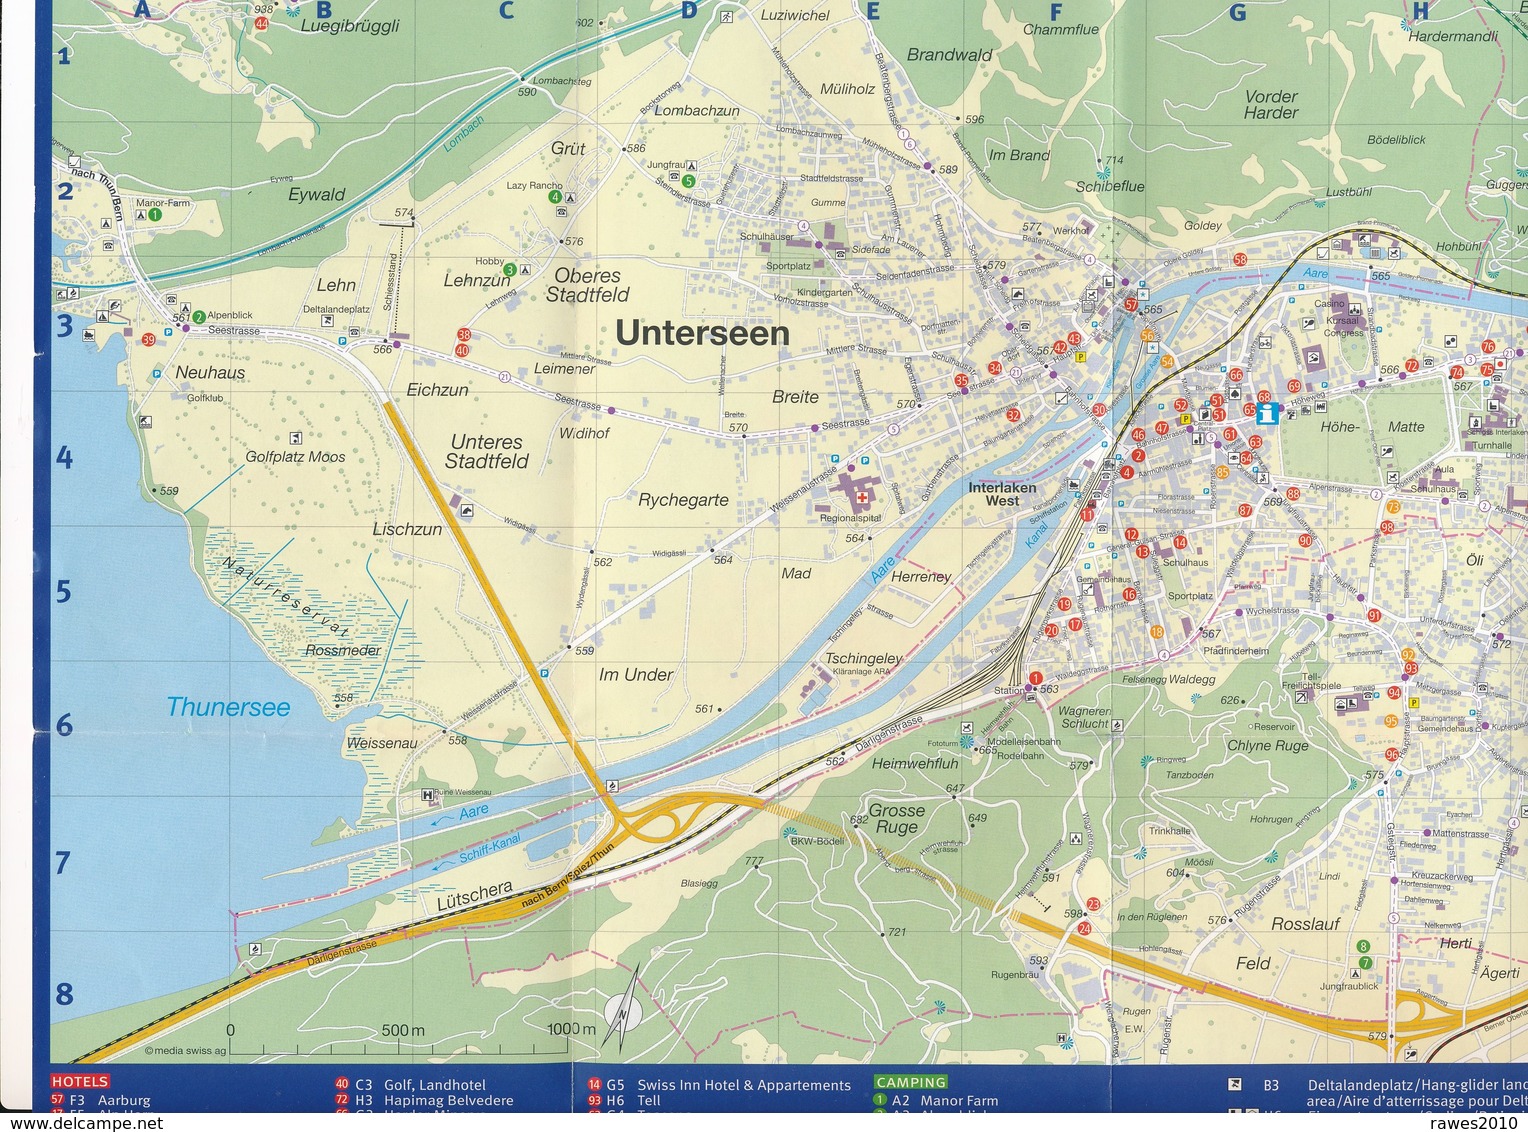The image size is (1528, 1132).
Task: Select green camping marker 5 at Jungfrau
Action: click(x=689, y=181)
